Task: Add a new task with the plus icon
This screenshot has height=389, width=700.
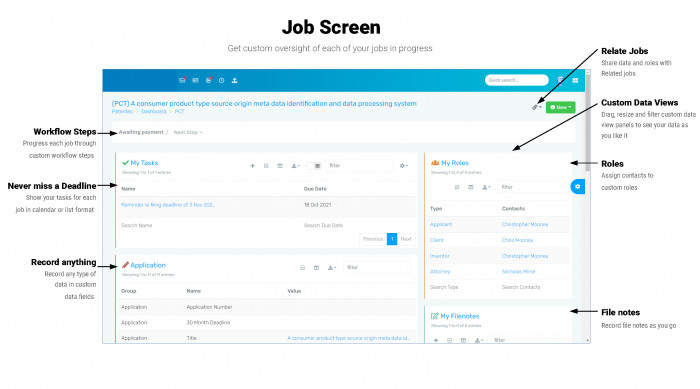Action: coord(253,166)
